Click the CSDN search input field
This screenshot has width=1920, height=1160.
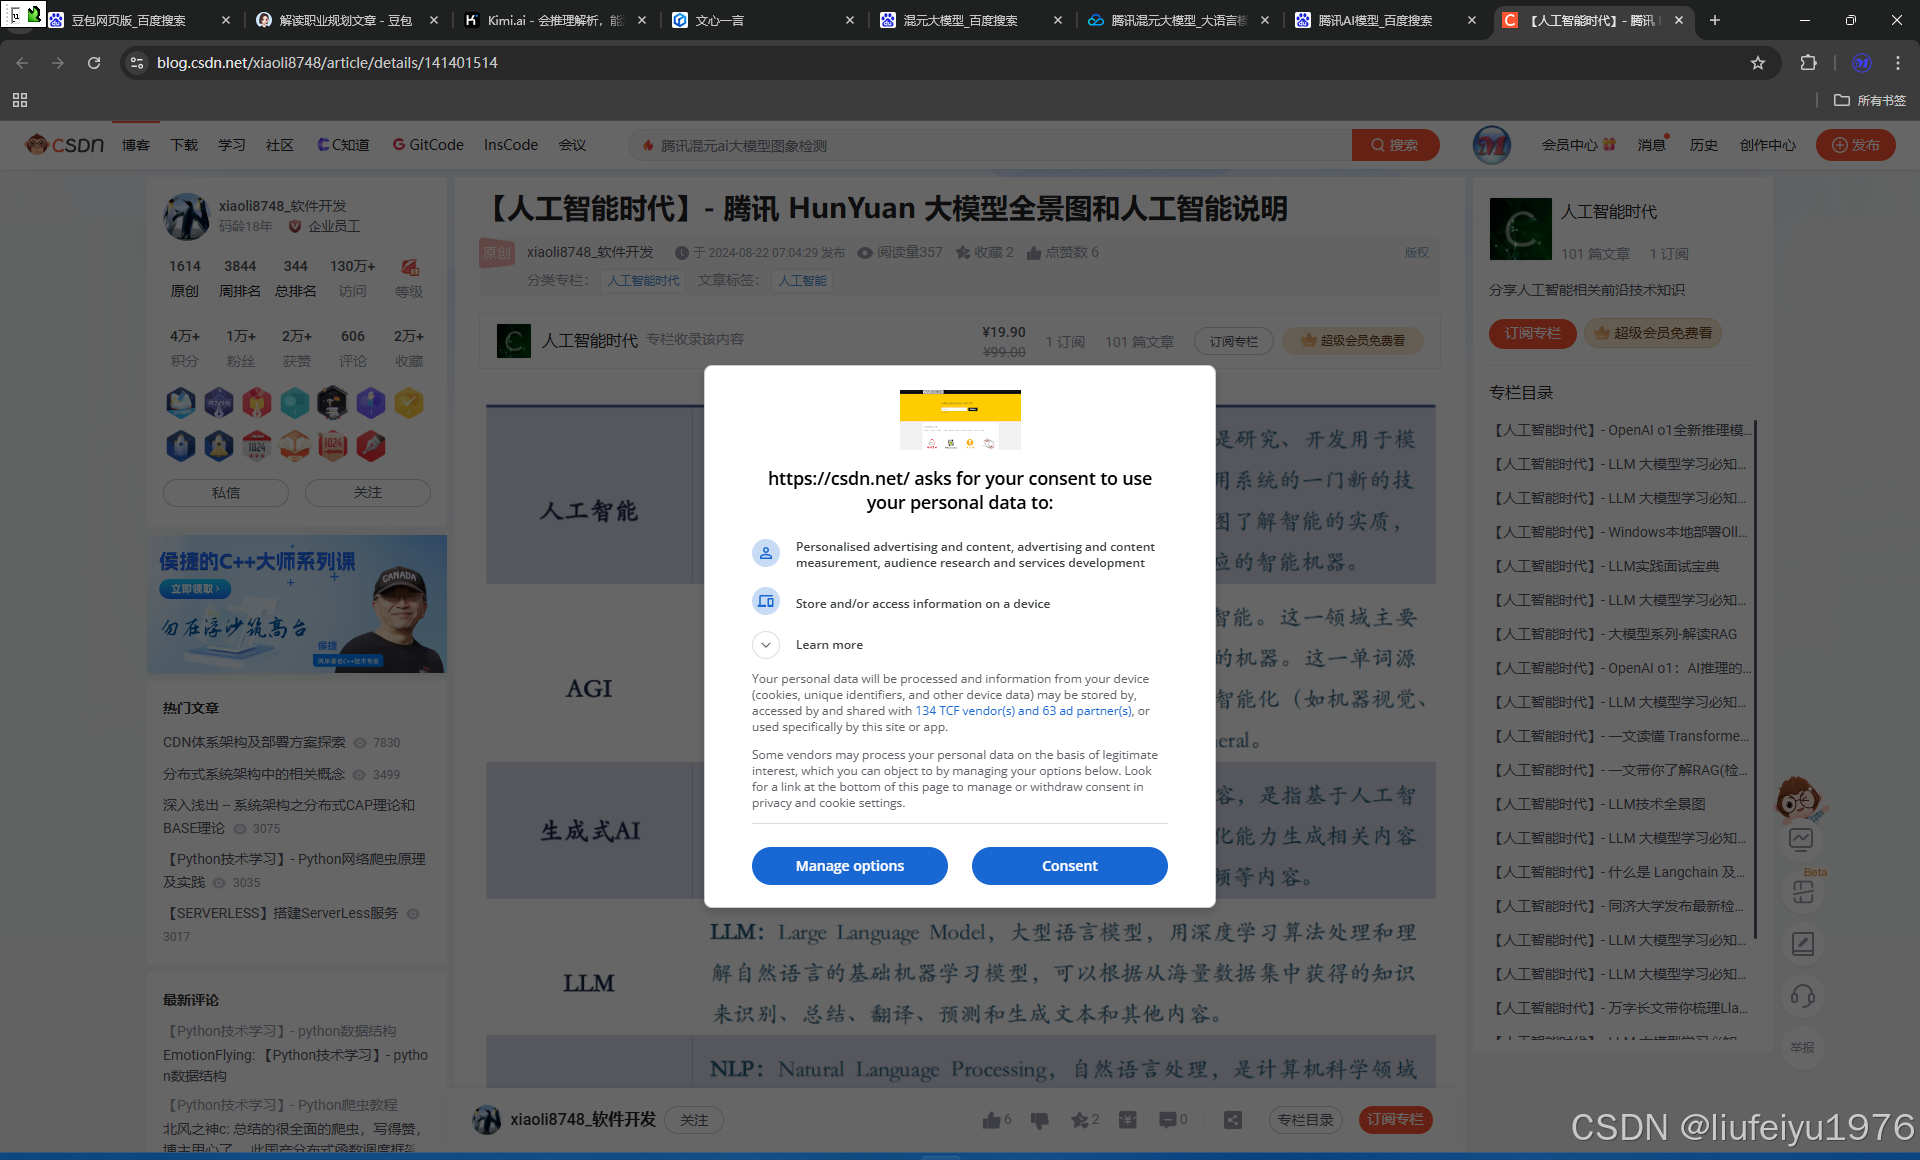click(x=990, y=146)
